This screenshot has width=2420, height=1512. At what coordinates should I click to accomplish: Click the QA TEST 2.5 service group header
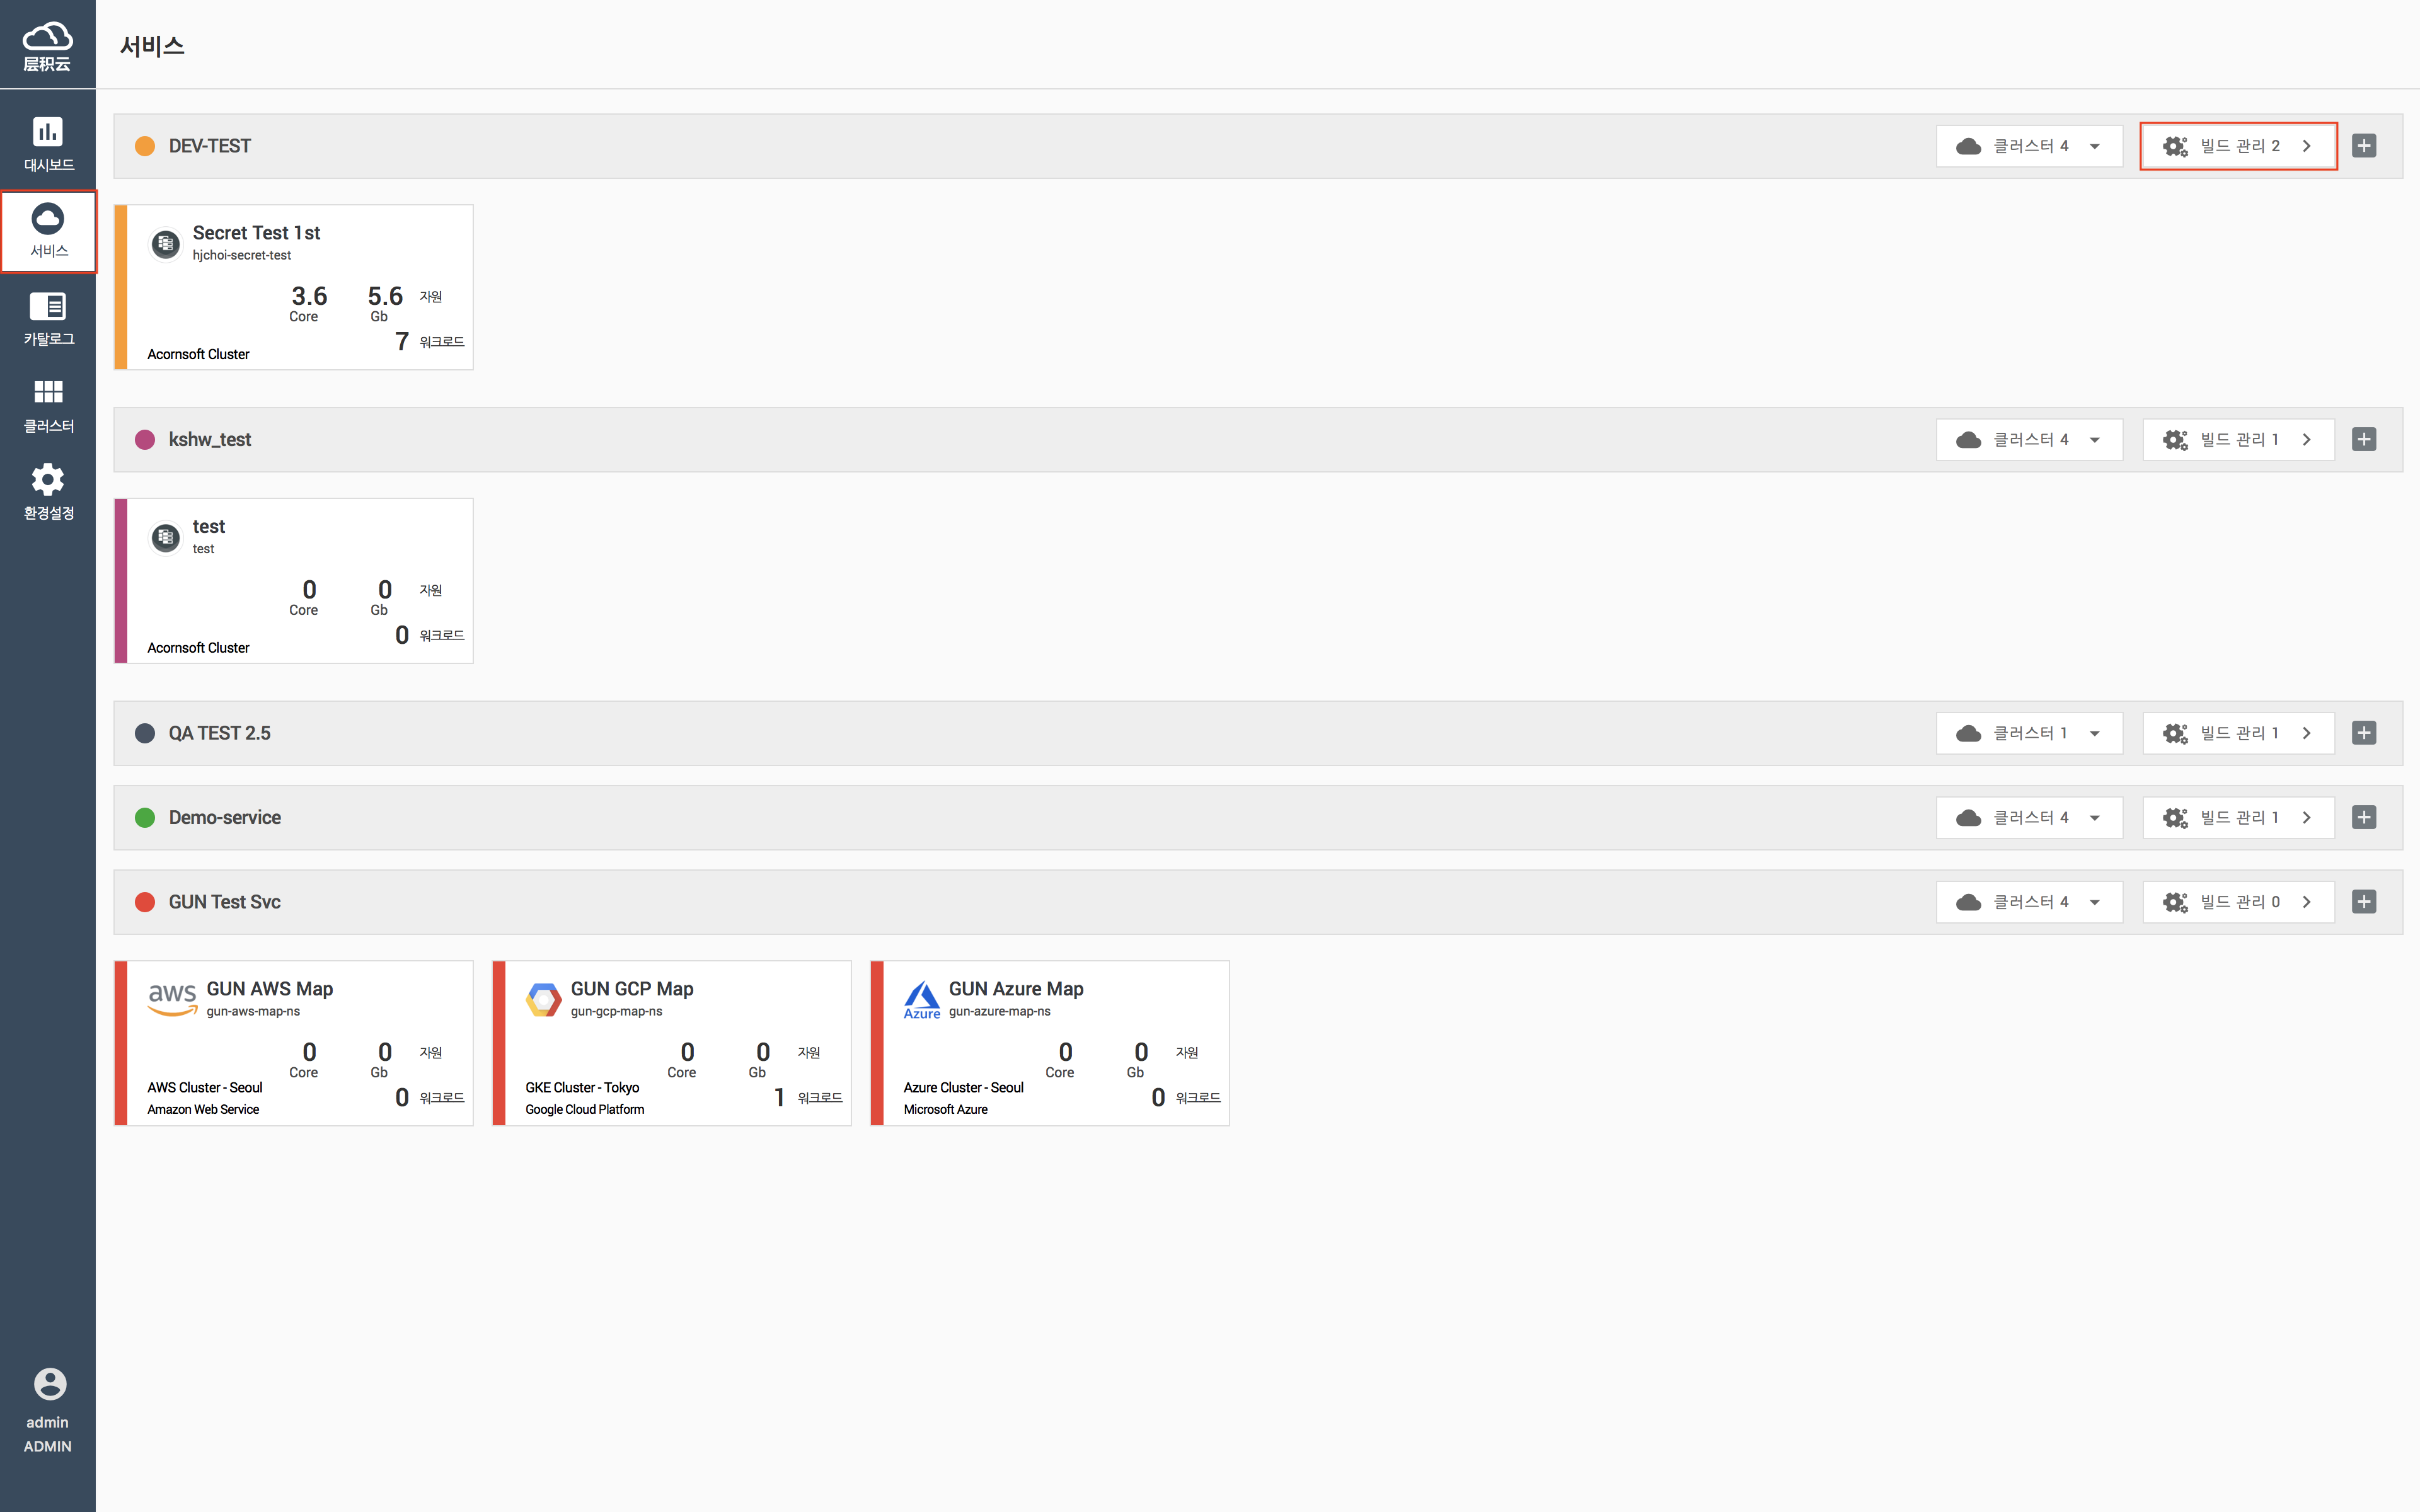[x=220, y=733]
